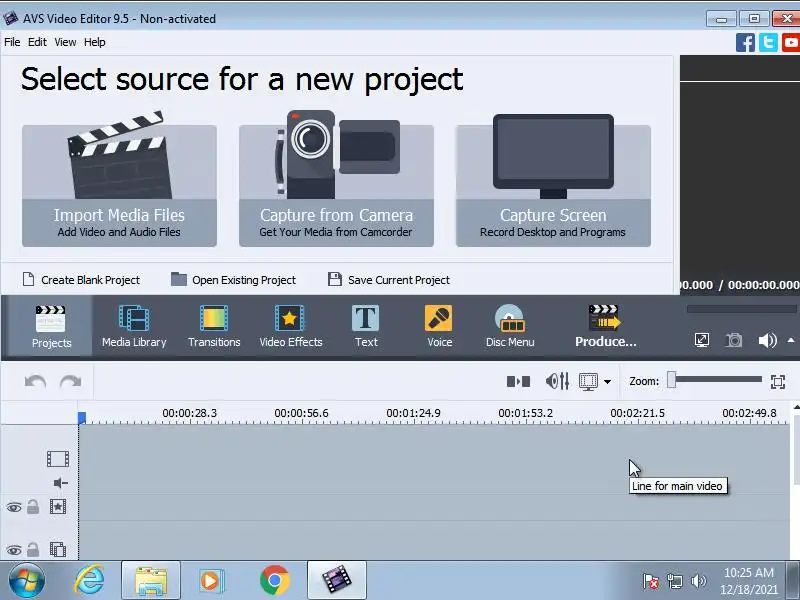Open Google Chrome from taskbar
The height and width of the screenshot is (600, 800).
click(x=274, y=581)
